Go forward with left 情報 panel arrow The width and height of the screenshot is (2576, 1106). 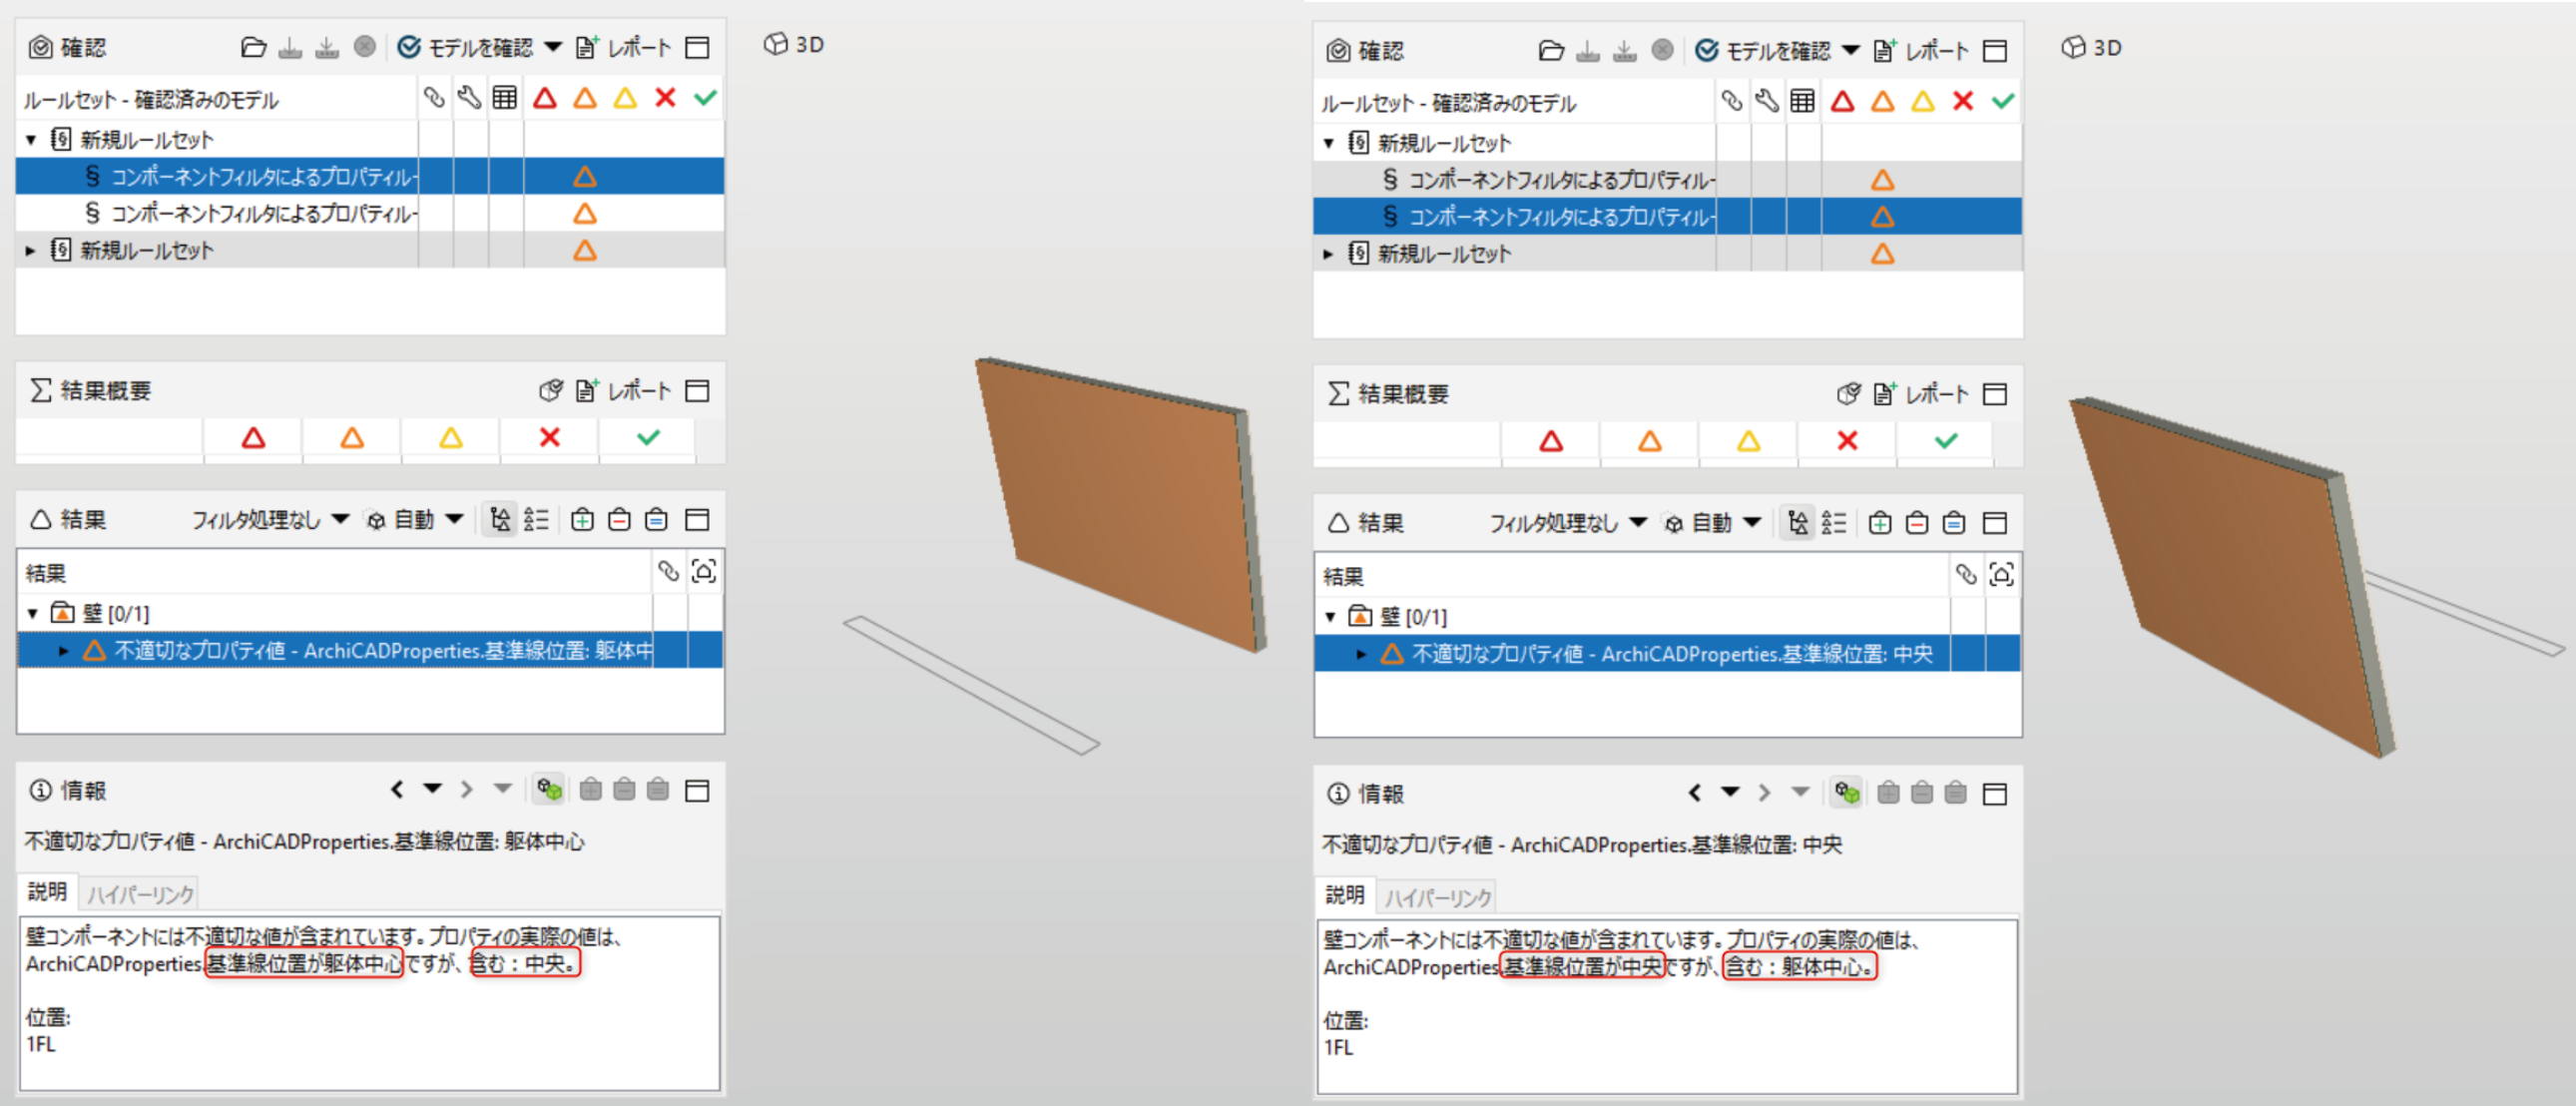(x=466, y=790)
